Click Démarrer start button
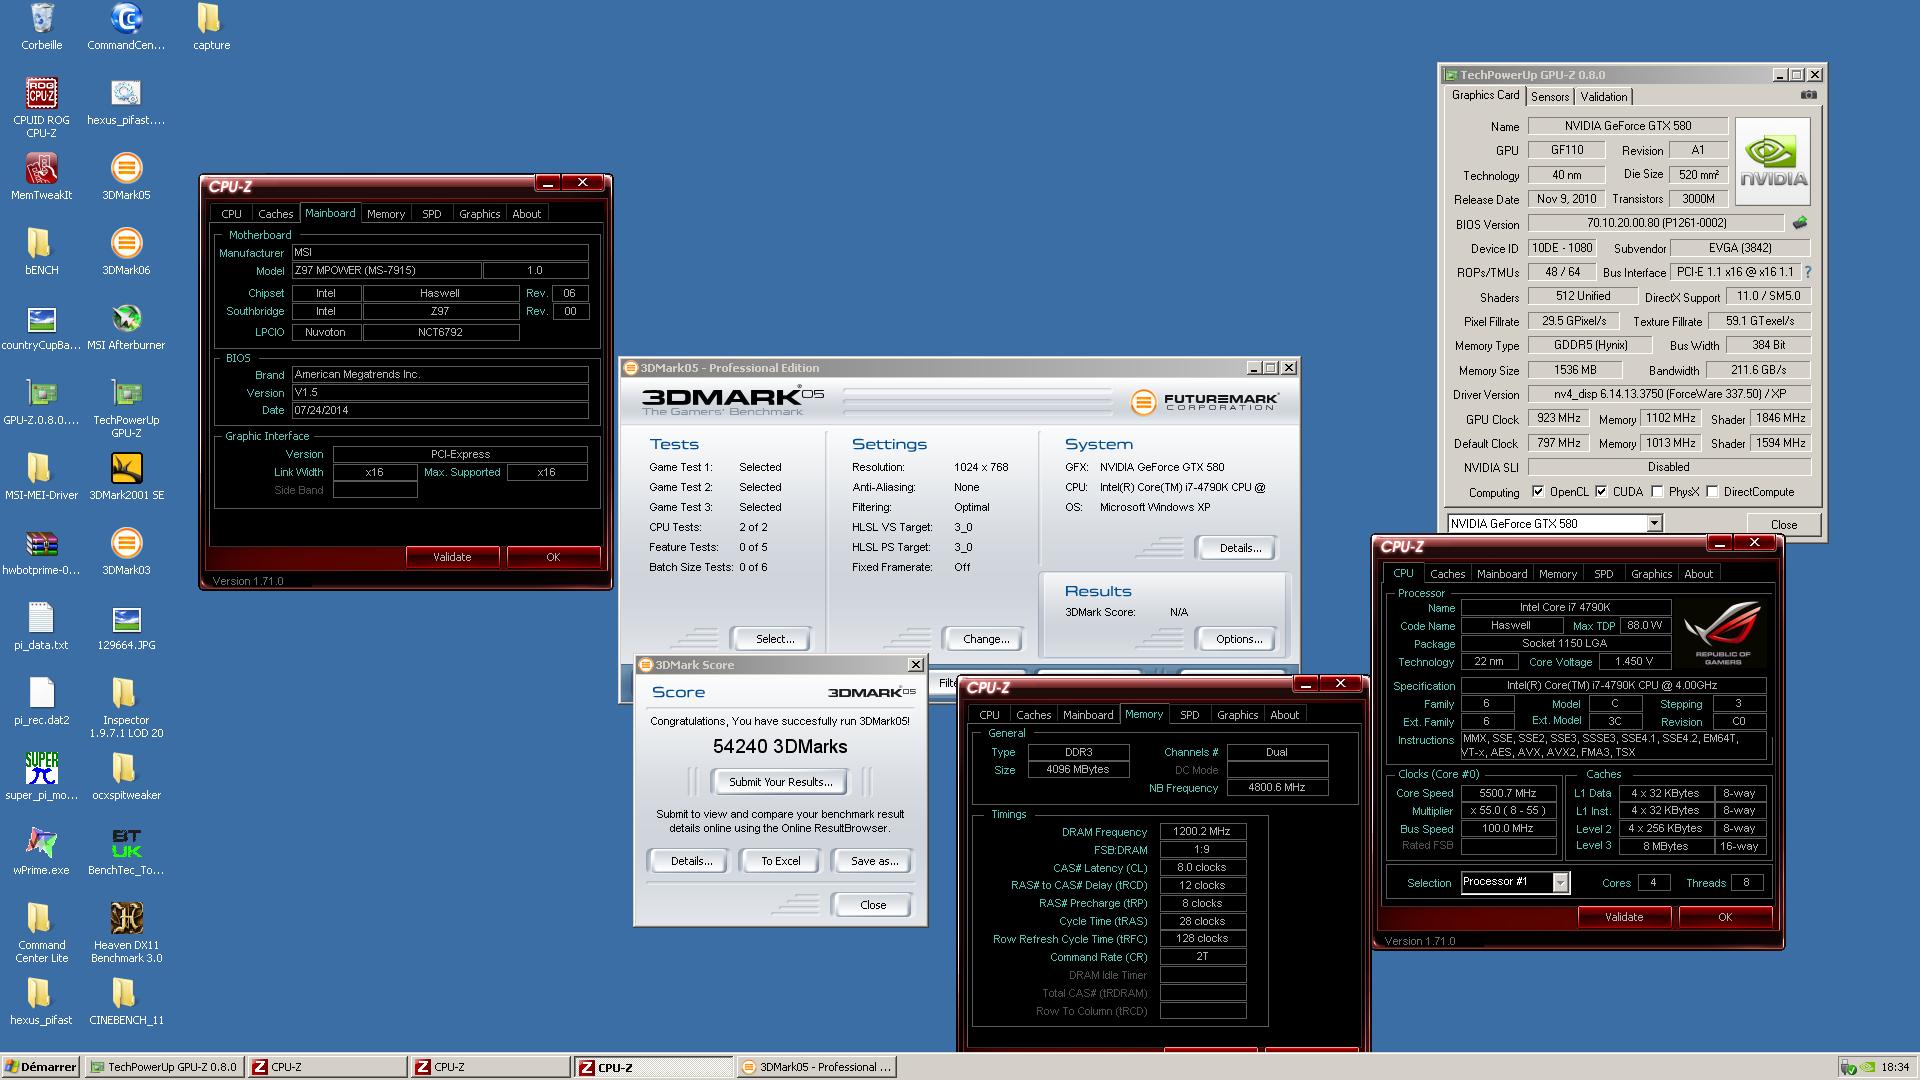 point(41,1067)
